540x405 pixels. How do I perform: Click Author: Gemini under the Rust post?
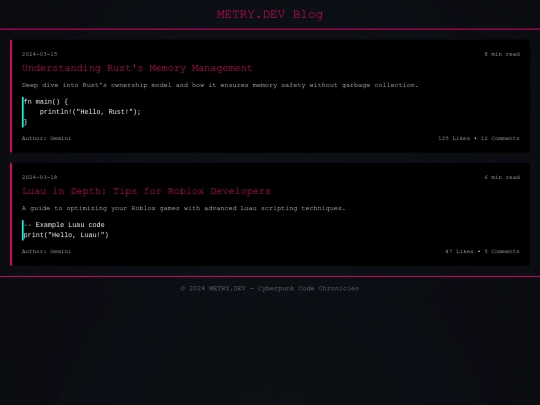tap(46, 138)
